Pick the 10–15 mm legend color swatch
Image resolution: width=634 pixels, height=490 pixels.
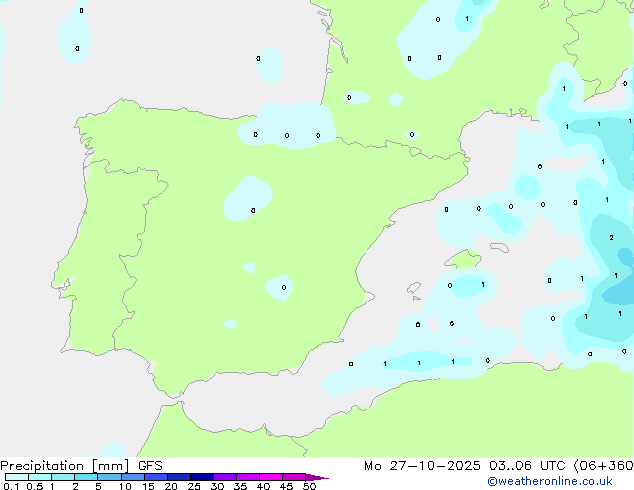tap(132, 477)
